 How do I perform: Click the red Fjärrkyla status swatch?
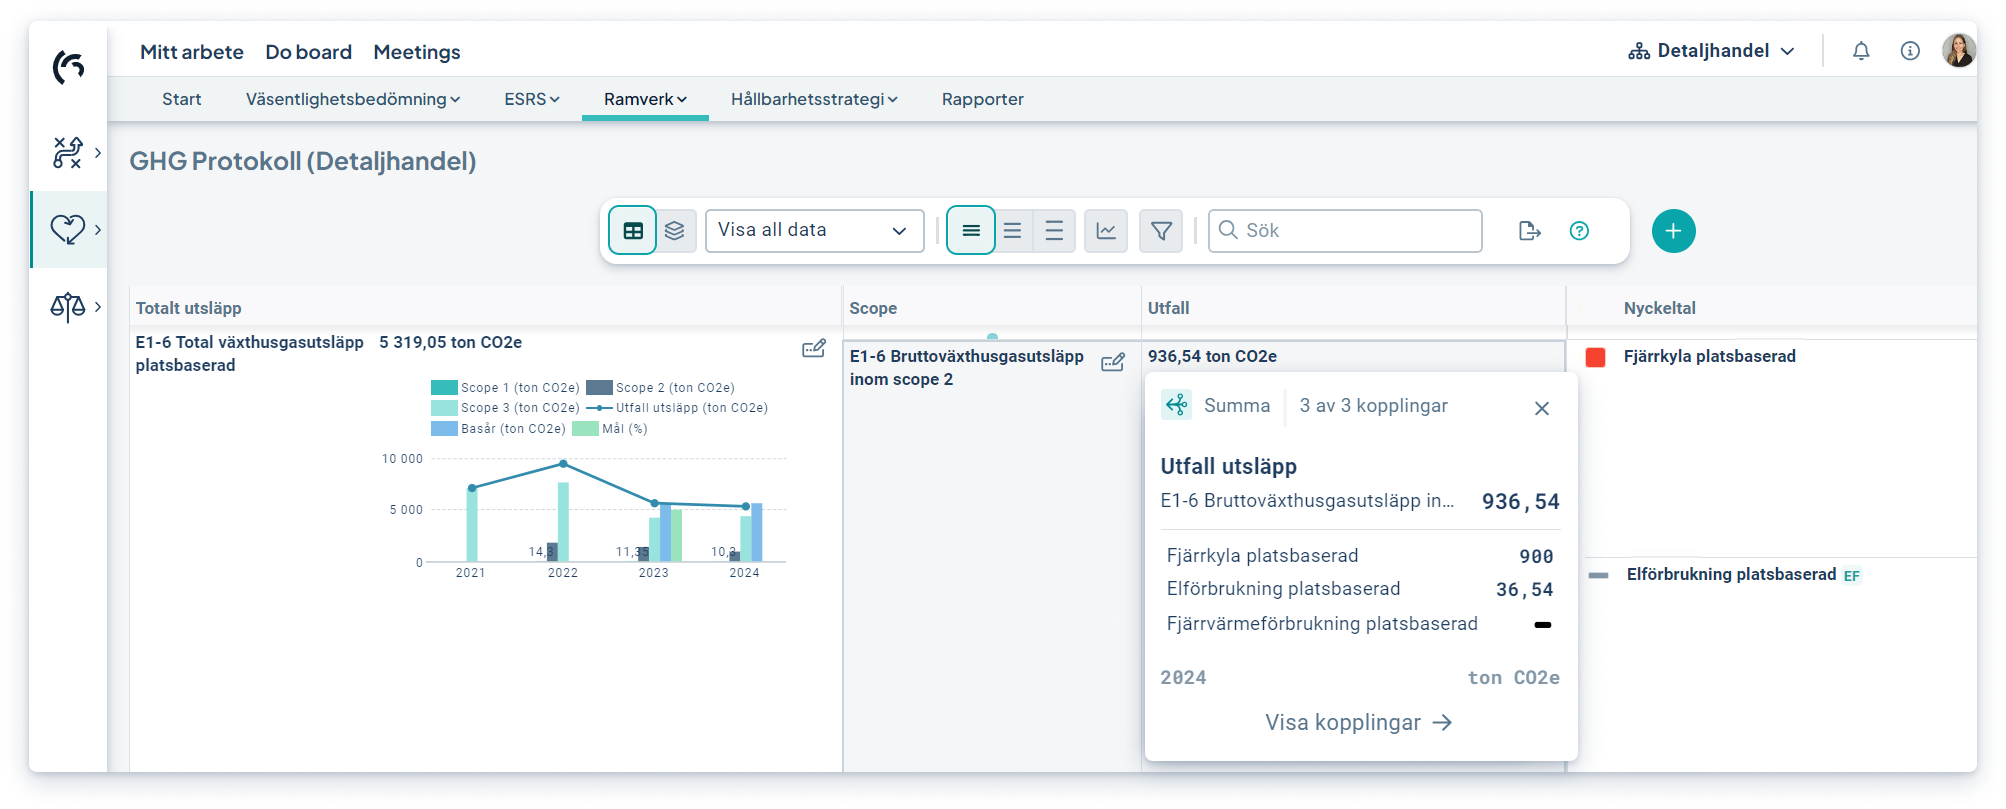tap(1595, 357)
